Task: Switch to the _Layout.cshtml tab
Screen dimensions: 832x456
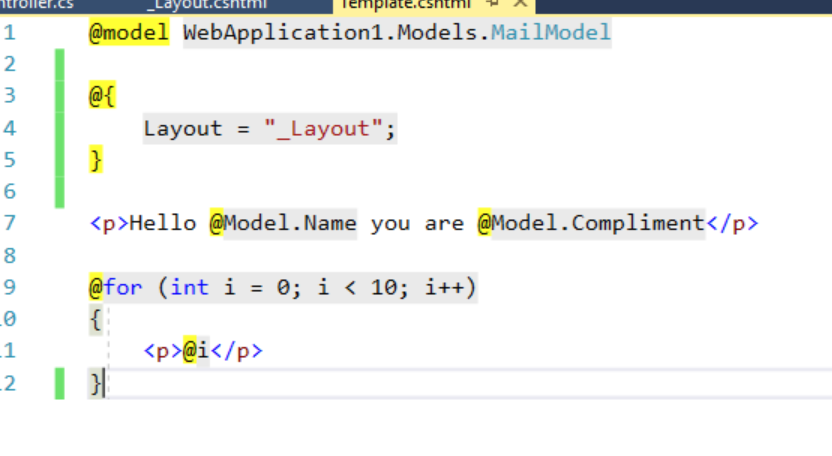Action: (x=207, y=5)
